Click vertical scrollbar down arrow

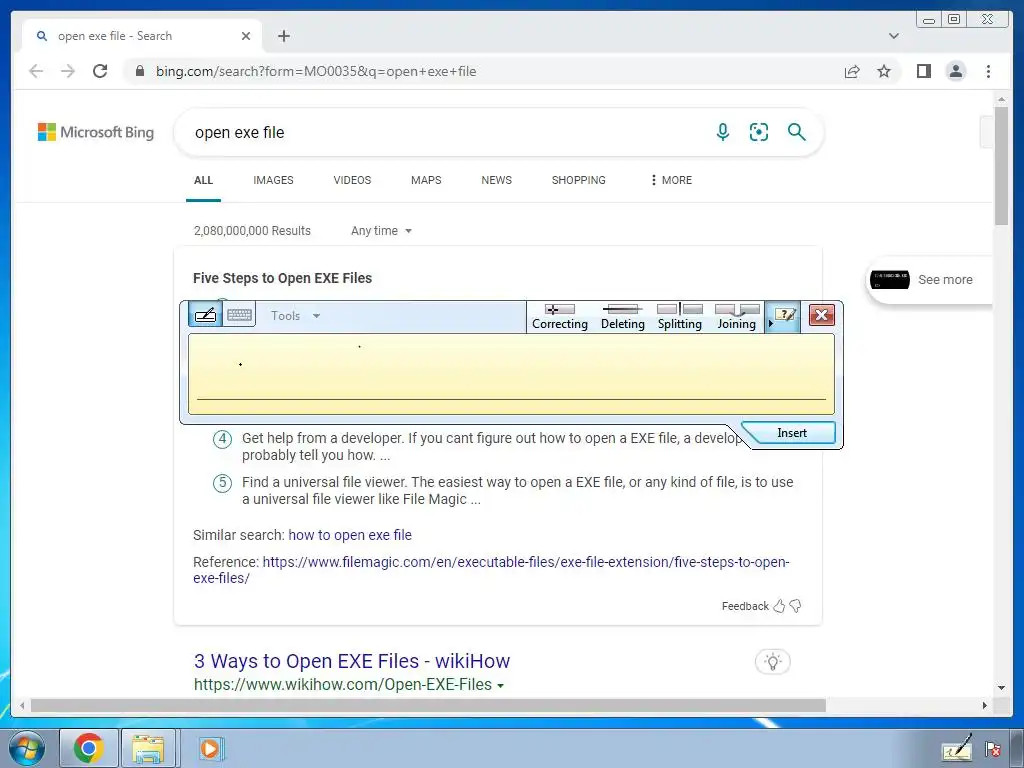pos(1001,688)
